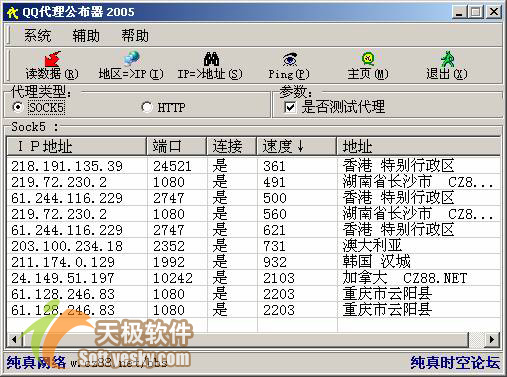Select the row with IP 24.149.51.197
Image resolution: width=507 pixels, height=377 pixels.
click(x=253, y=278)
